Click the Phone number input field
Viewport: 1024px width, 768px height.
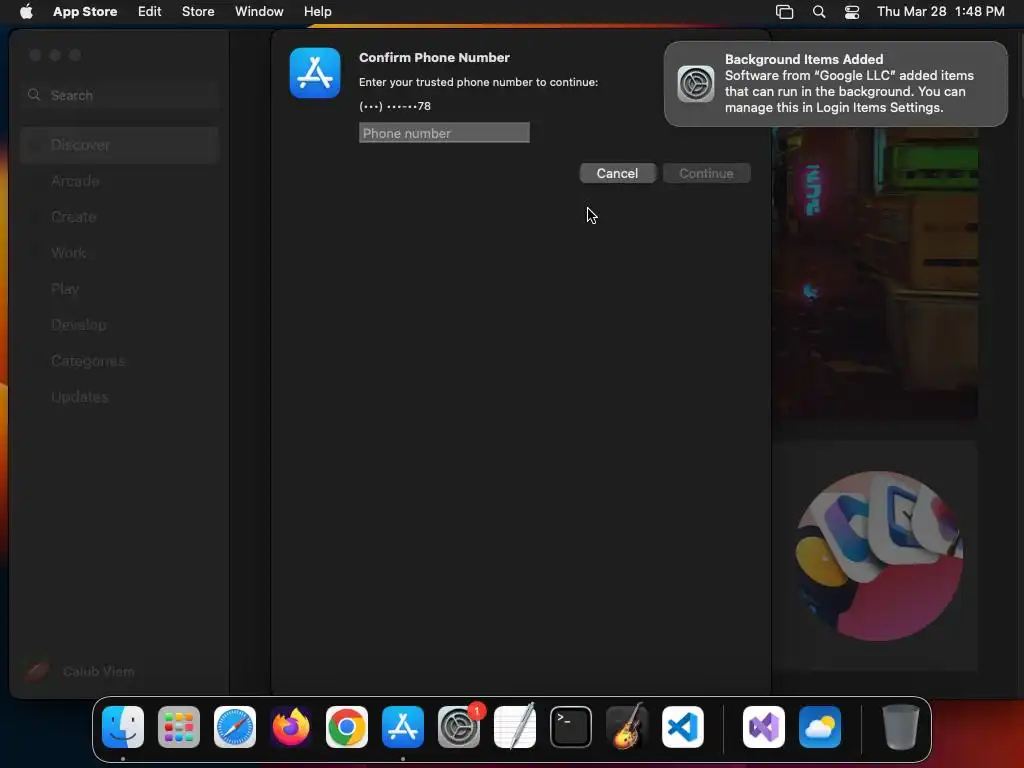(x=444, y=133)
